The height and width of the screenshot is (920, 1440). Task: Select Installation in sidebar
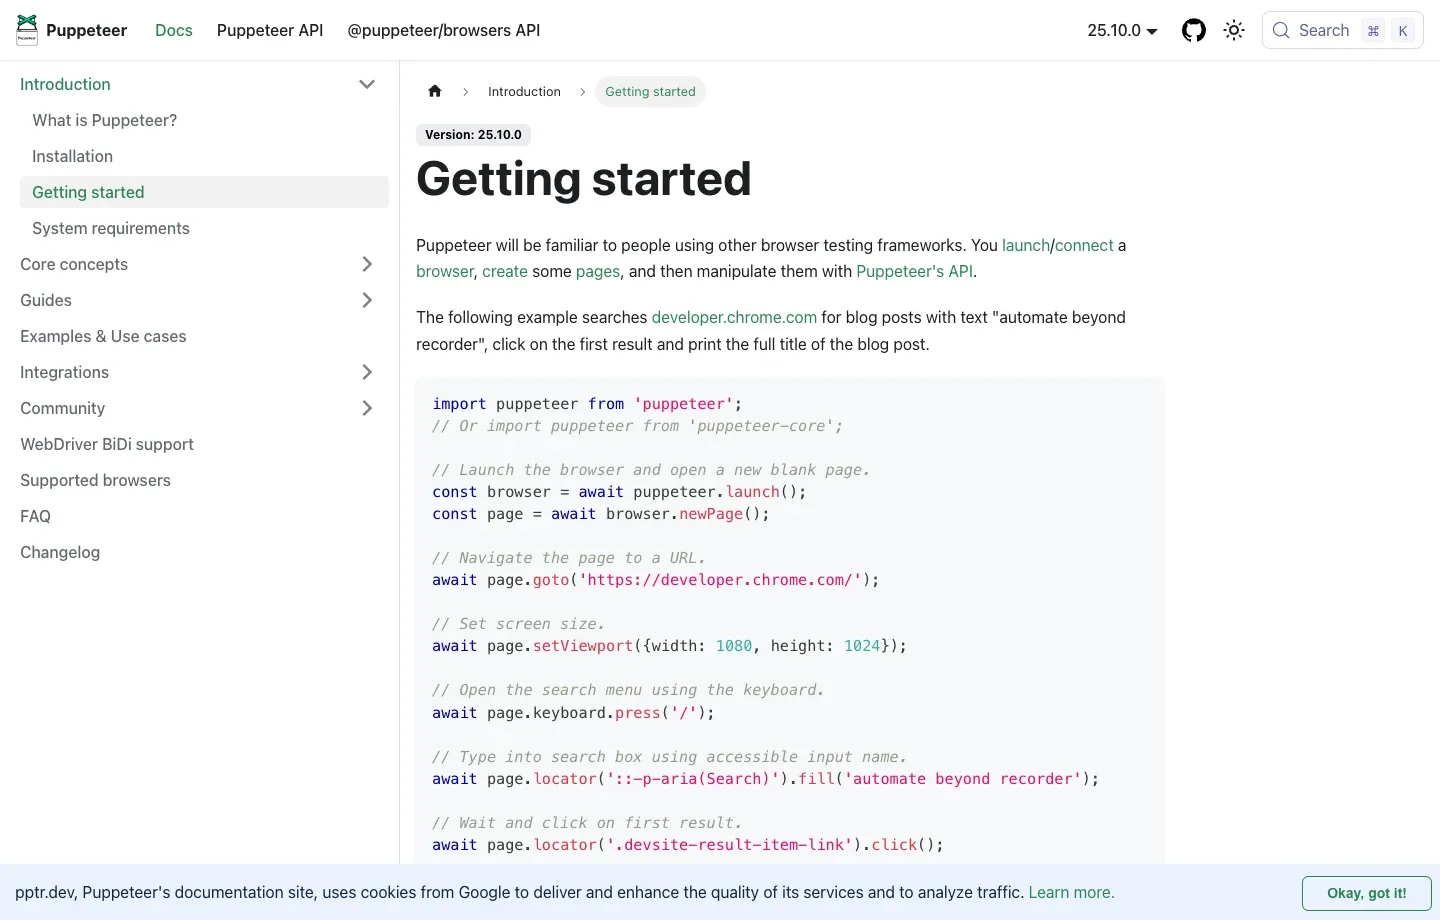pos(204,156)
